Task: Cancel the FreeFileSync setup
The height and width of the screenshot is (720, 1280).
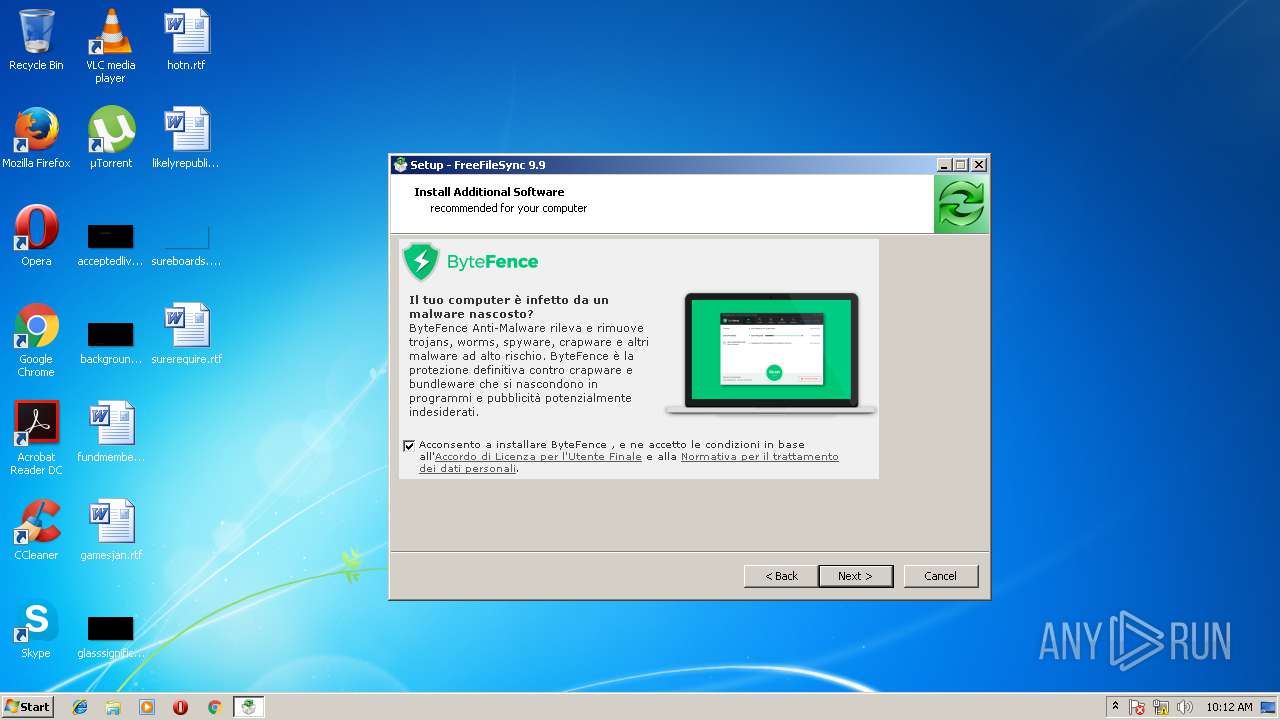Action: [x=940, y=576]
